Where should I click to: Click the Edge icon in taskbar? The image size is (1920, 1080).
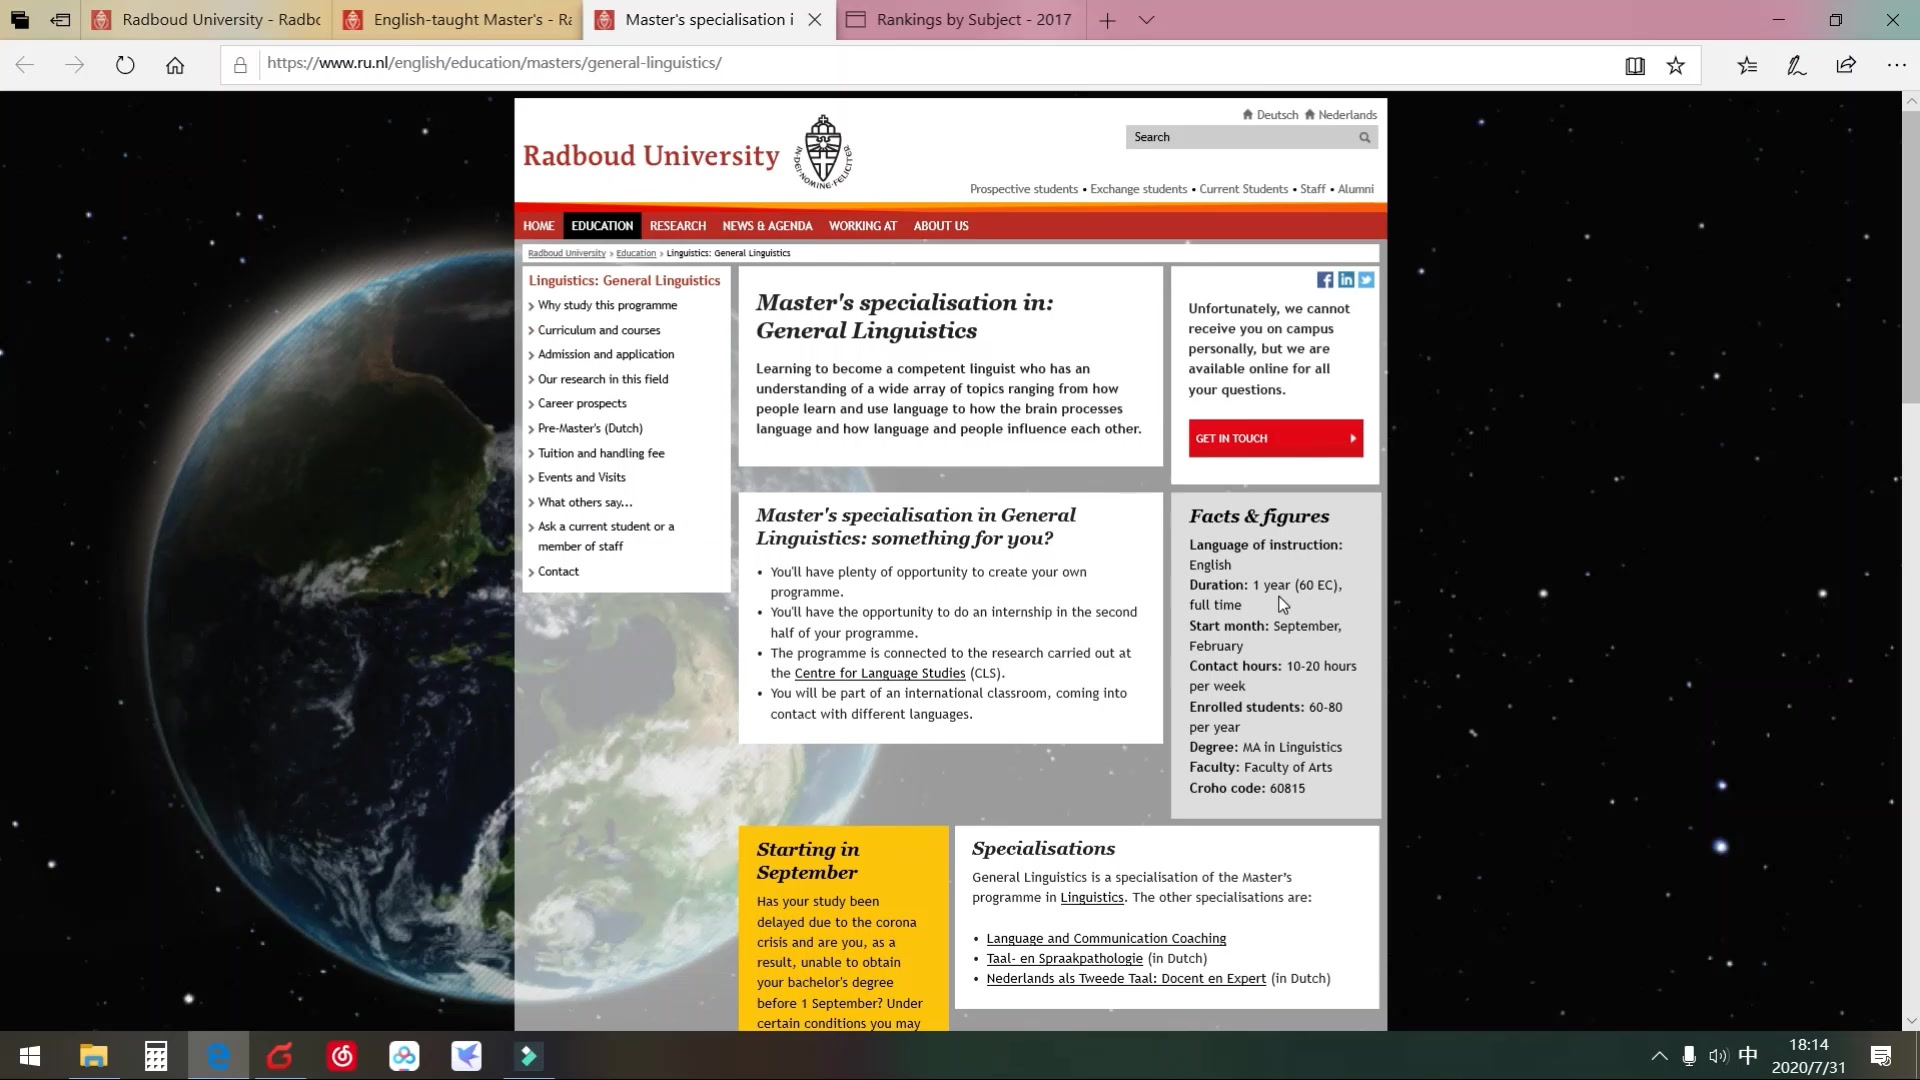click(x=218, y=1056)
